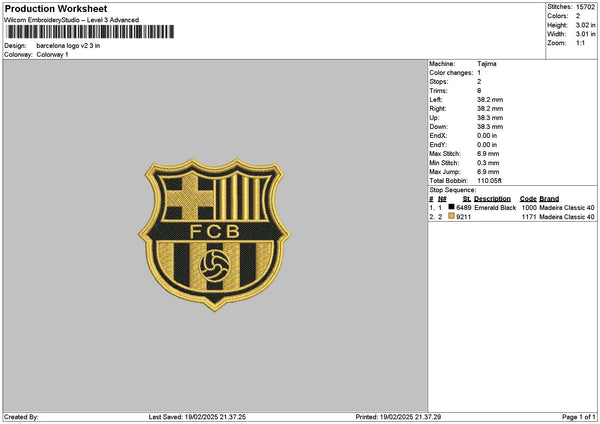Click the 'Brand' column header
The image size is (600, 424).
[x=549, y=199]
